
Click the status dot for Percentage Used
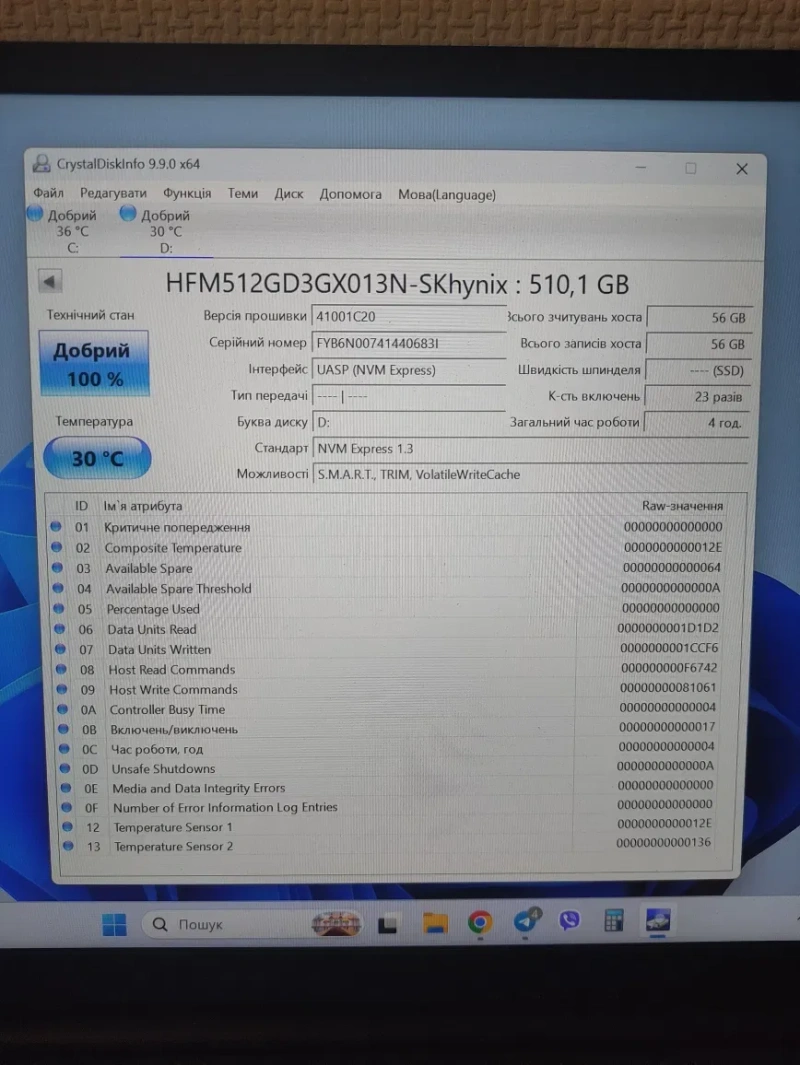click(58, 608)
